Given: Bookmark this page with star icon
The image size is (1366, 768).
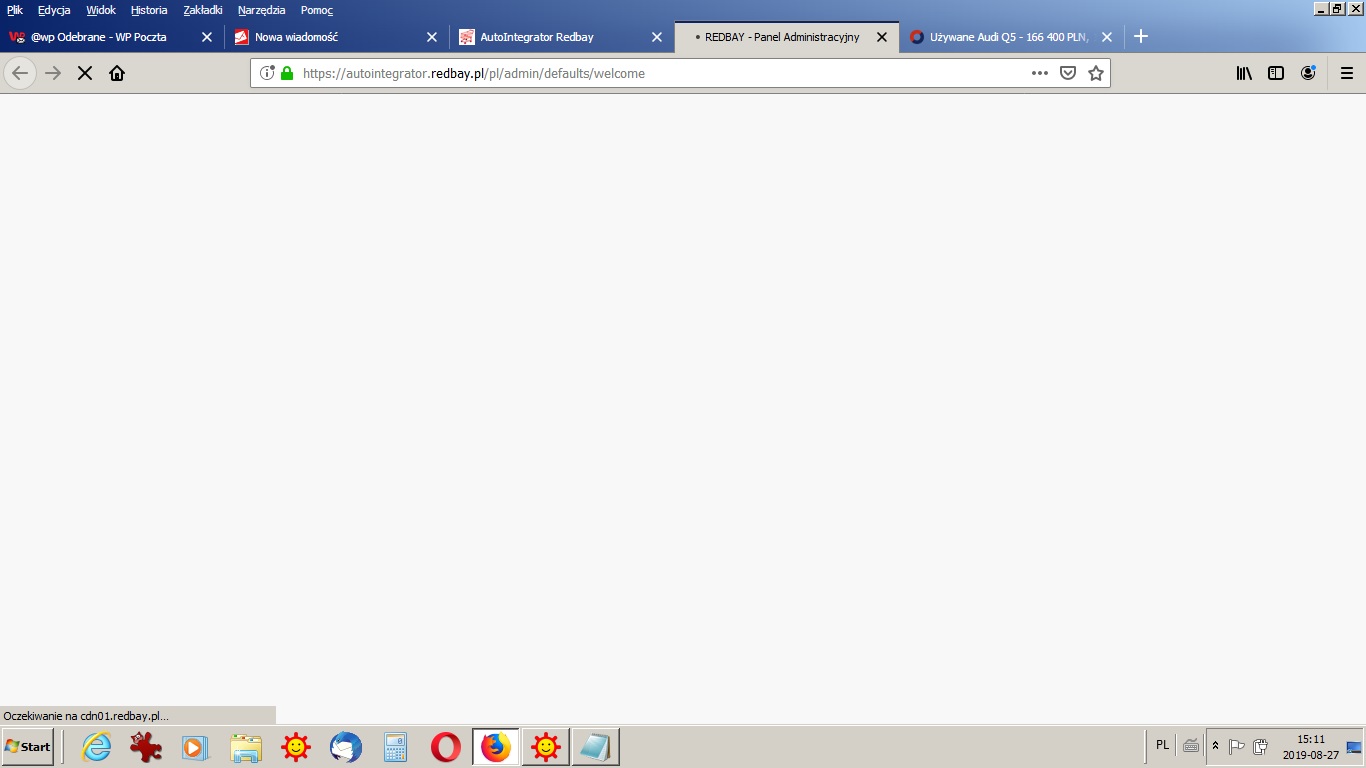Looking at the screenshot, I should pyautogui.click(x=1096, y=73).
